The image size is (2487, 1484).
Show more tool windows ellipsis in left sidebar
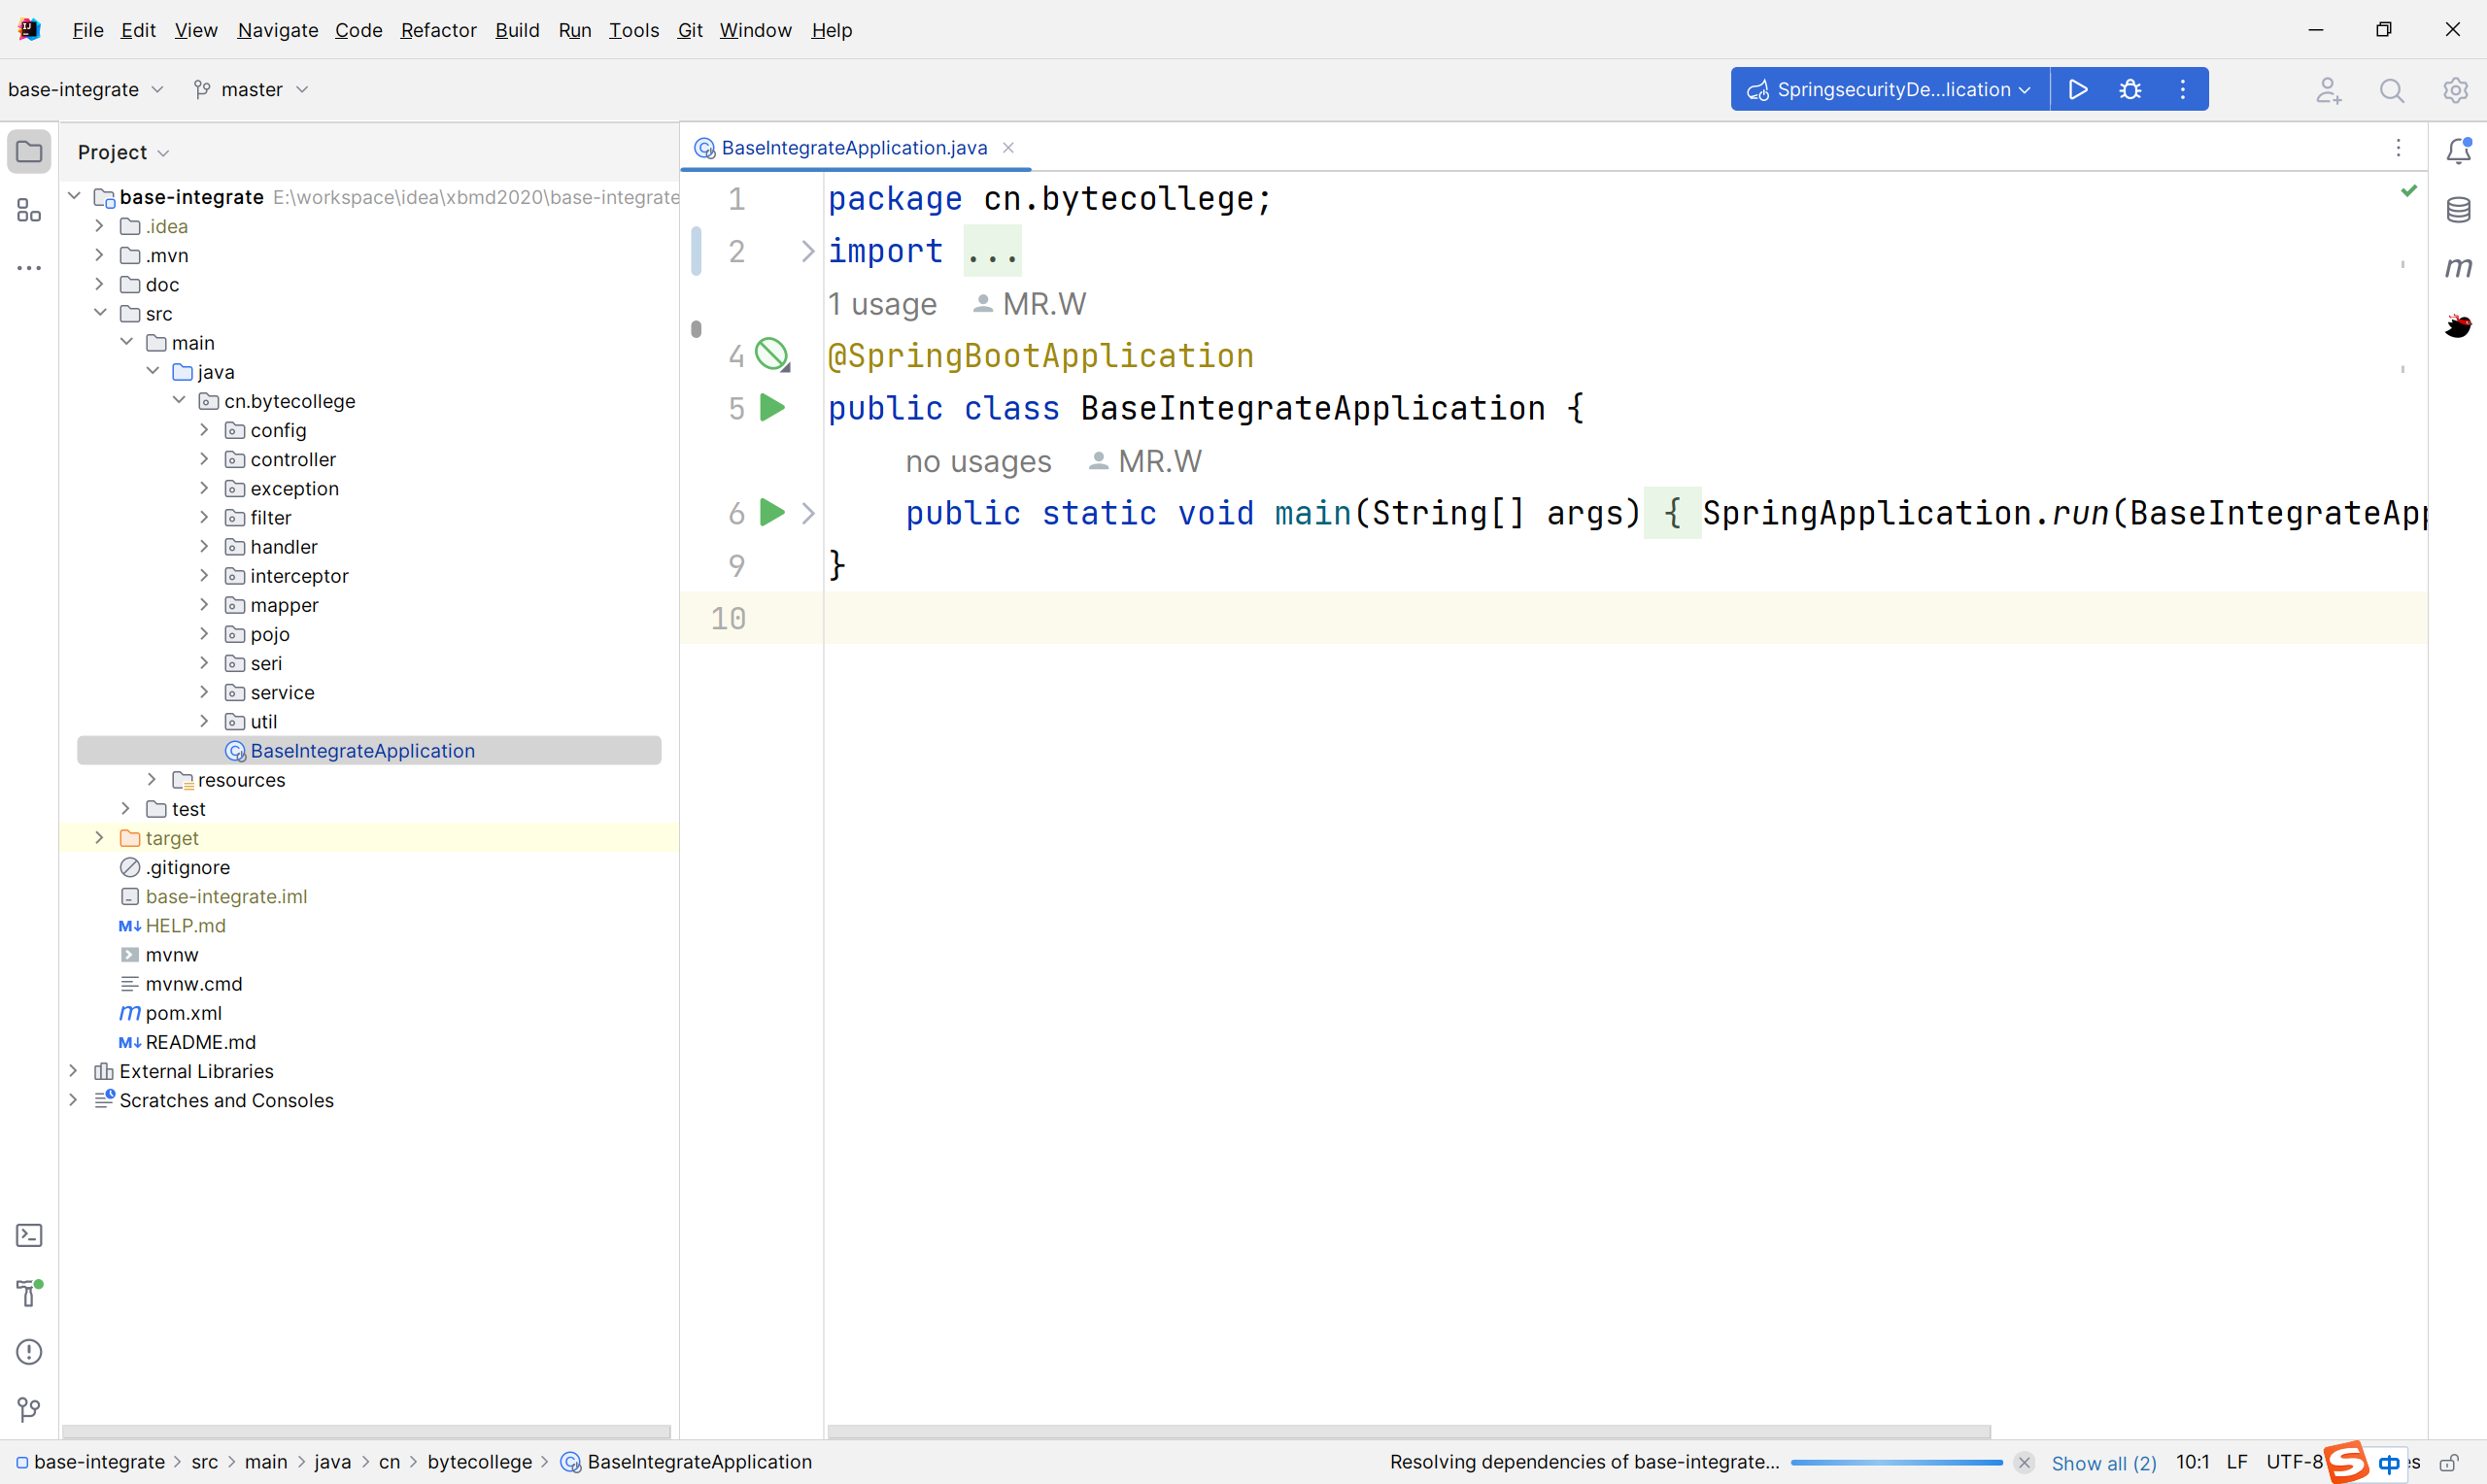(x=29, y=268)
